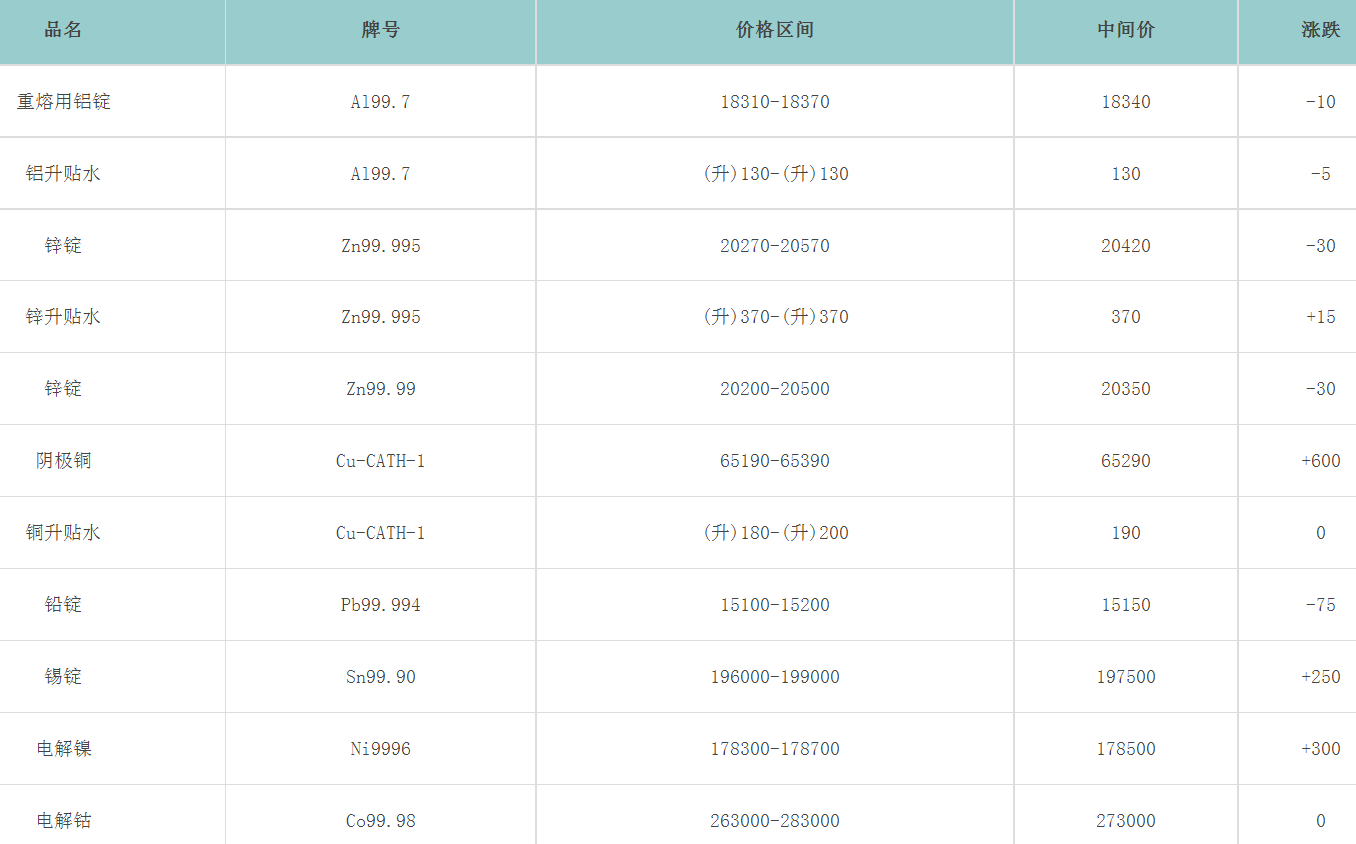Click price range 65190-65390
The width and height of the screenshot is (1356, 844).
coord(775,461)
